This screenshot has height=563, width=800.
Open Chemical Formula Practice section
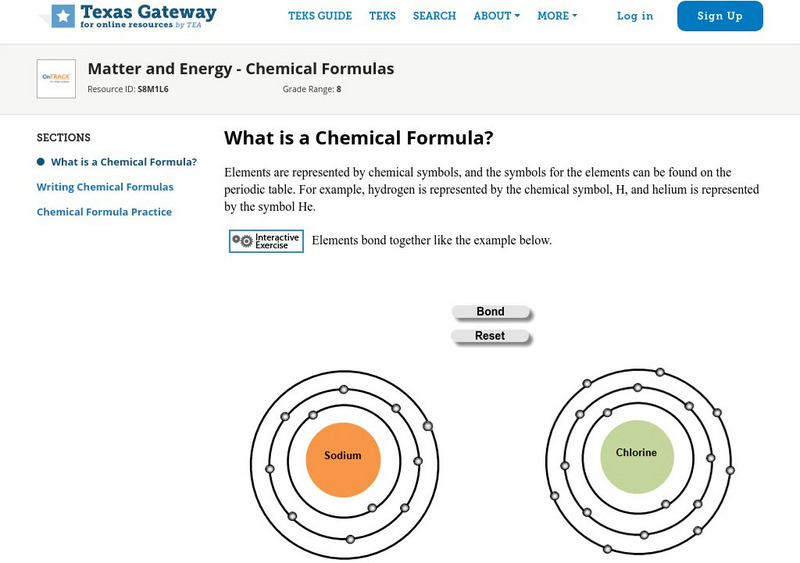coord(104,212)
